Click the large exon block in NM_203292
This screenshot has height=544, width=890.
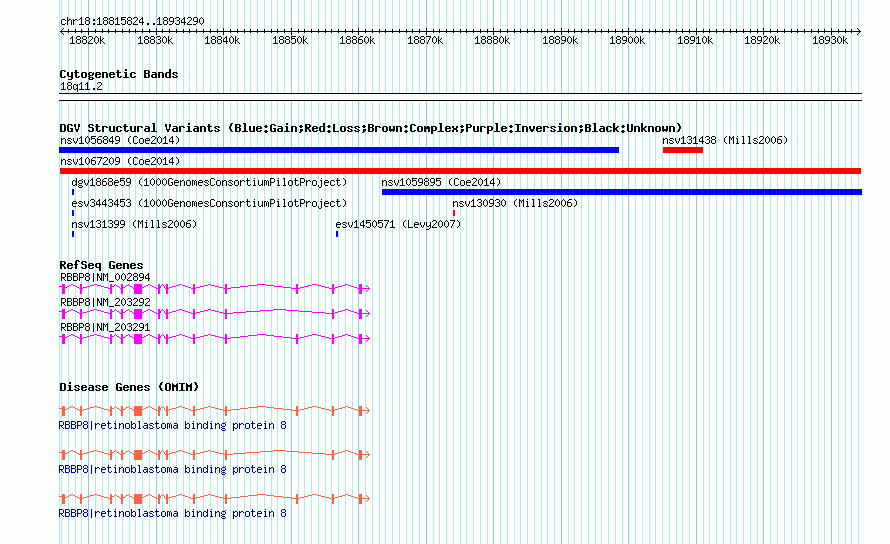pyautogui.click(x=138, y=314)
